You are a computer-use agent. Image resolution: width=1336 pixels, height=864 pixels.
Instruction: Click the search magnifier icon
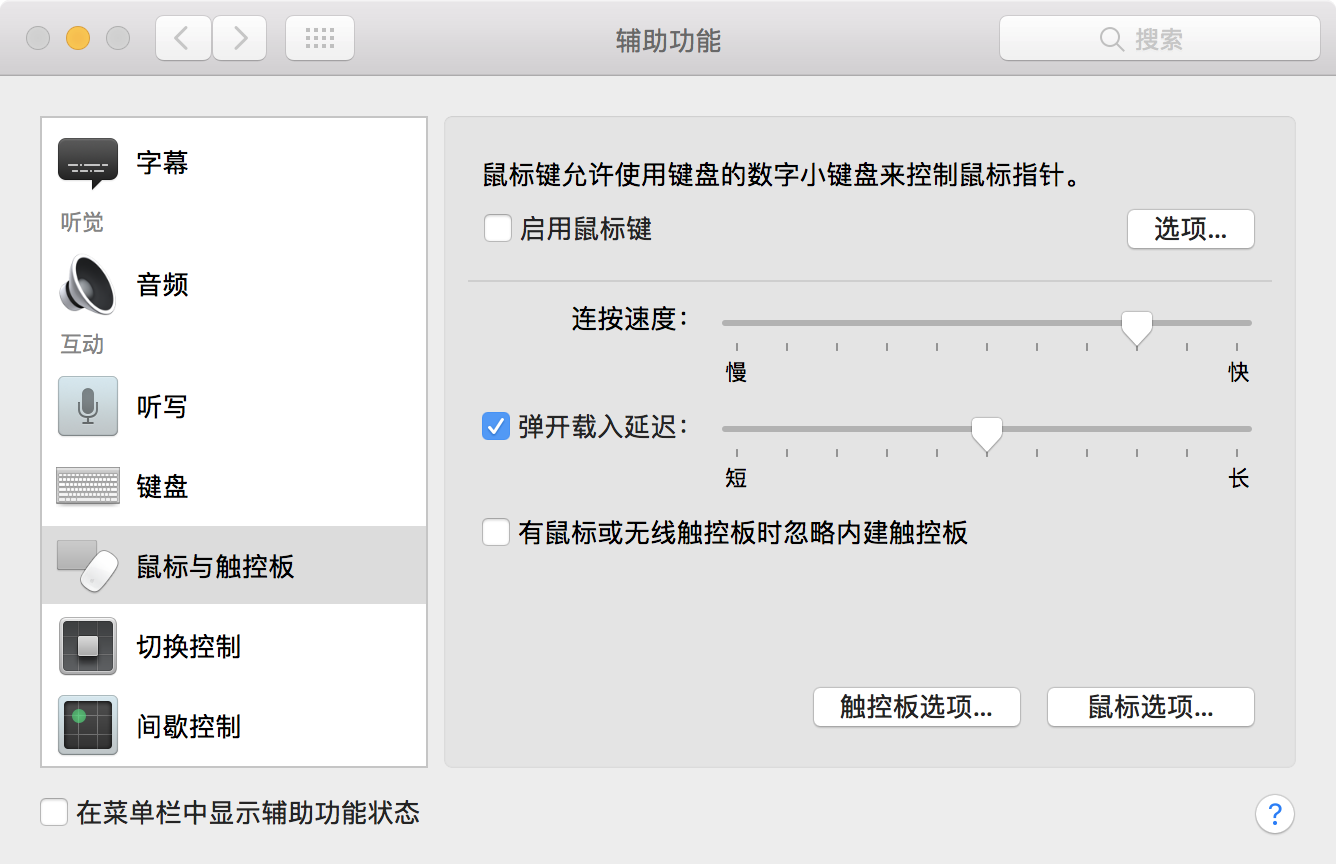coord(1112,40)
